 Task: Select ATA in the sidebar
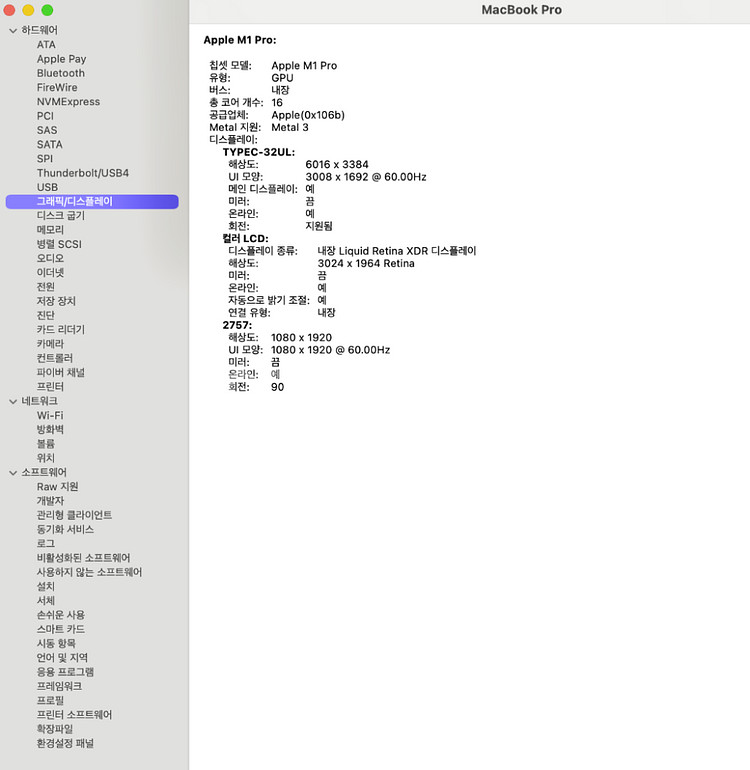[46, 45]
